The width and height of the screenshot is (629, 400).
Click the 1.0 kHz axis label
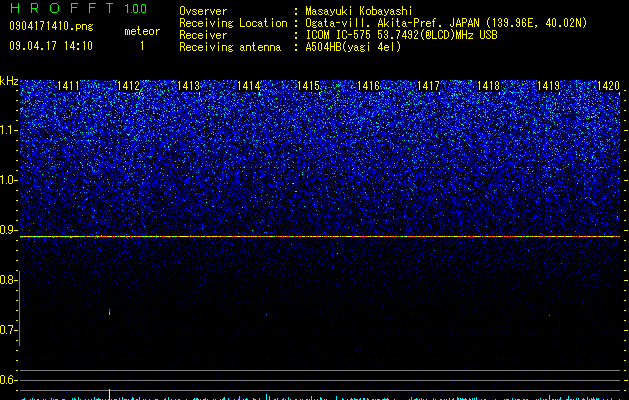pos(8,180)
